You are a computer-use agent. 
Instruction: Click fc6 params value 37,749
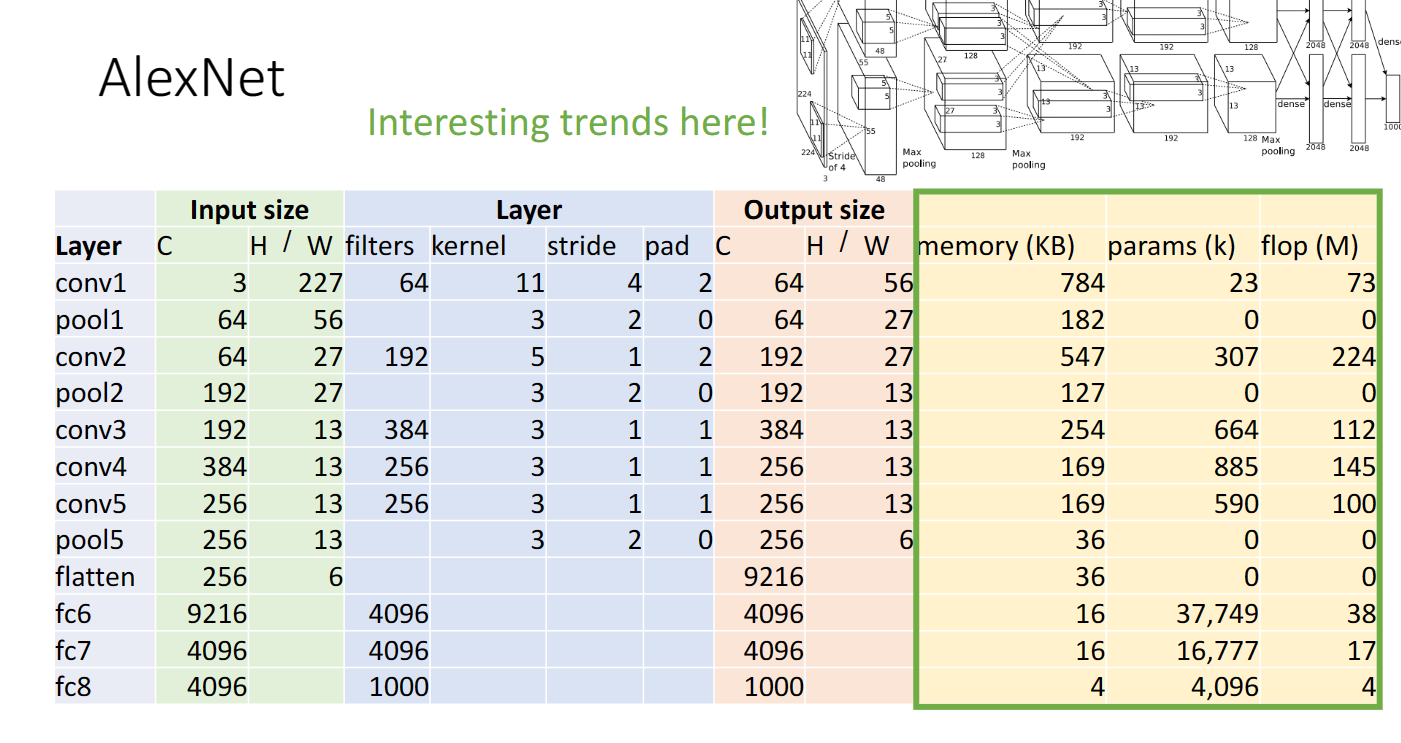point(1215,614)
